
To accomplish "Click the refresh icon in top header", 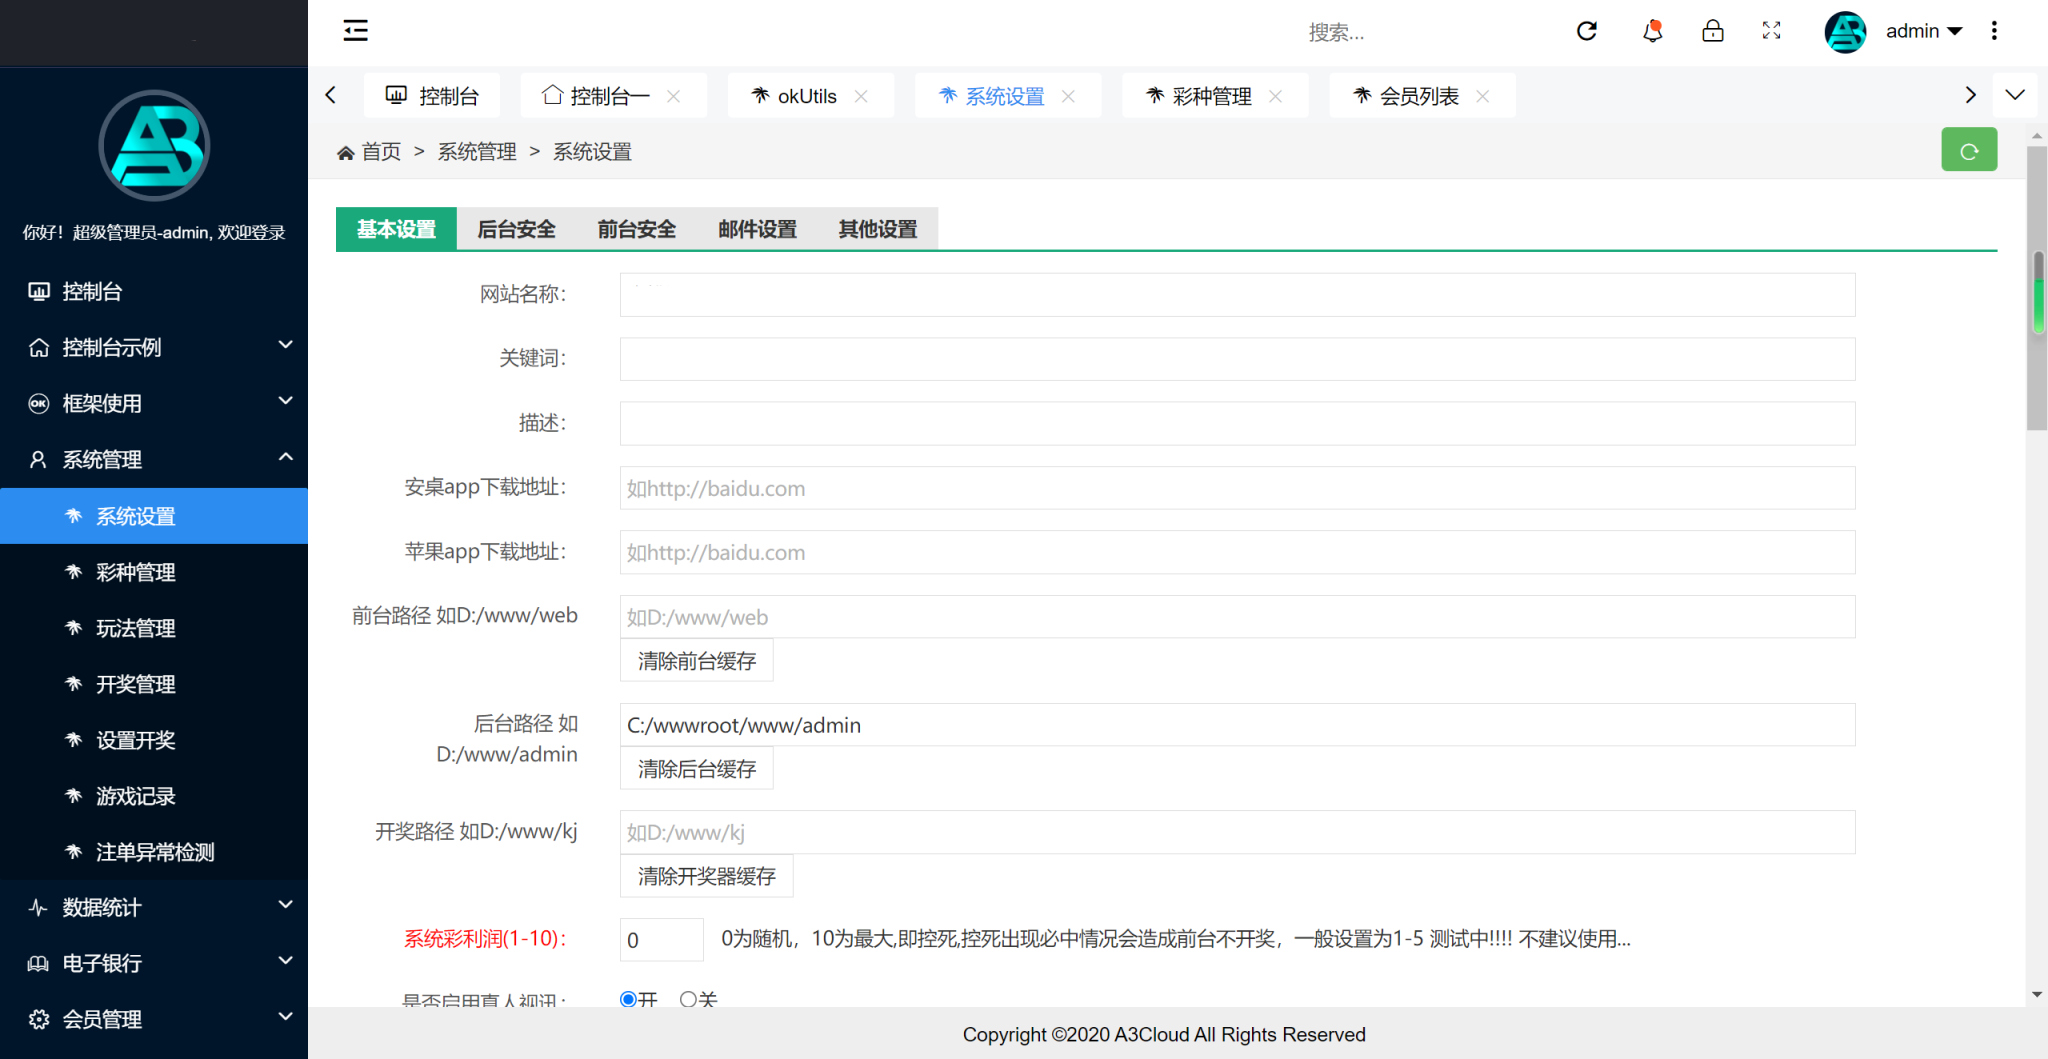I will [x=1586, y=31].
